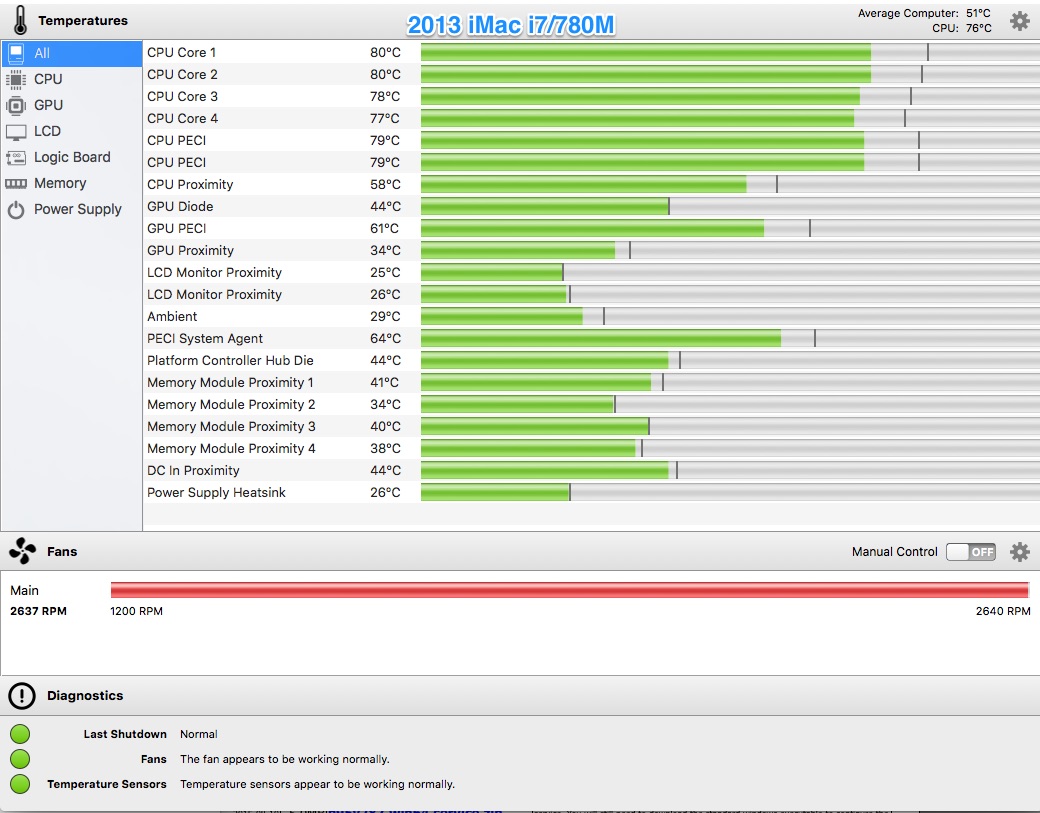Select the Power Supply Heatsink row label
The height and width of the screenshot is (813, 1040).
216,493
